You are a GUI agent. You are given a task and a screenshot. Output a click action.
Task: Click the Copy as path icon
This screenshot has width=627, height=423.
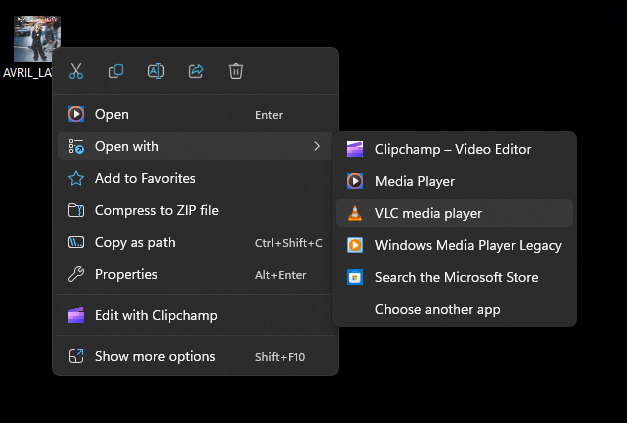tap(76, 242)
